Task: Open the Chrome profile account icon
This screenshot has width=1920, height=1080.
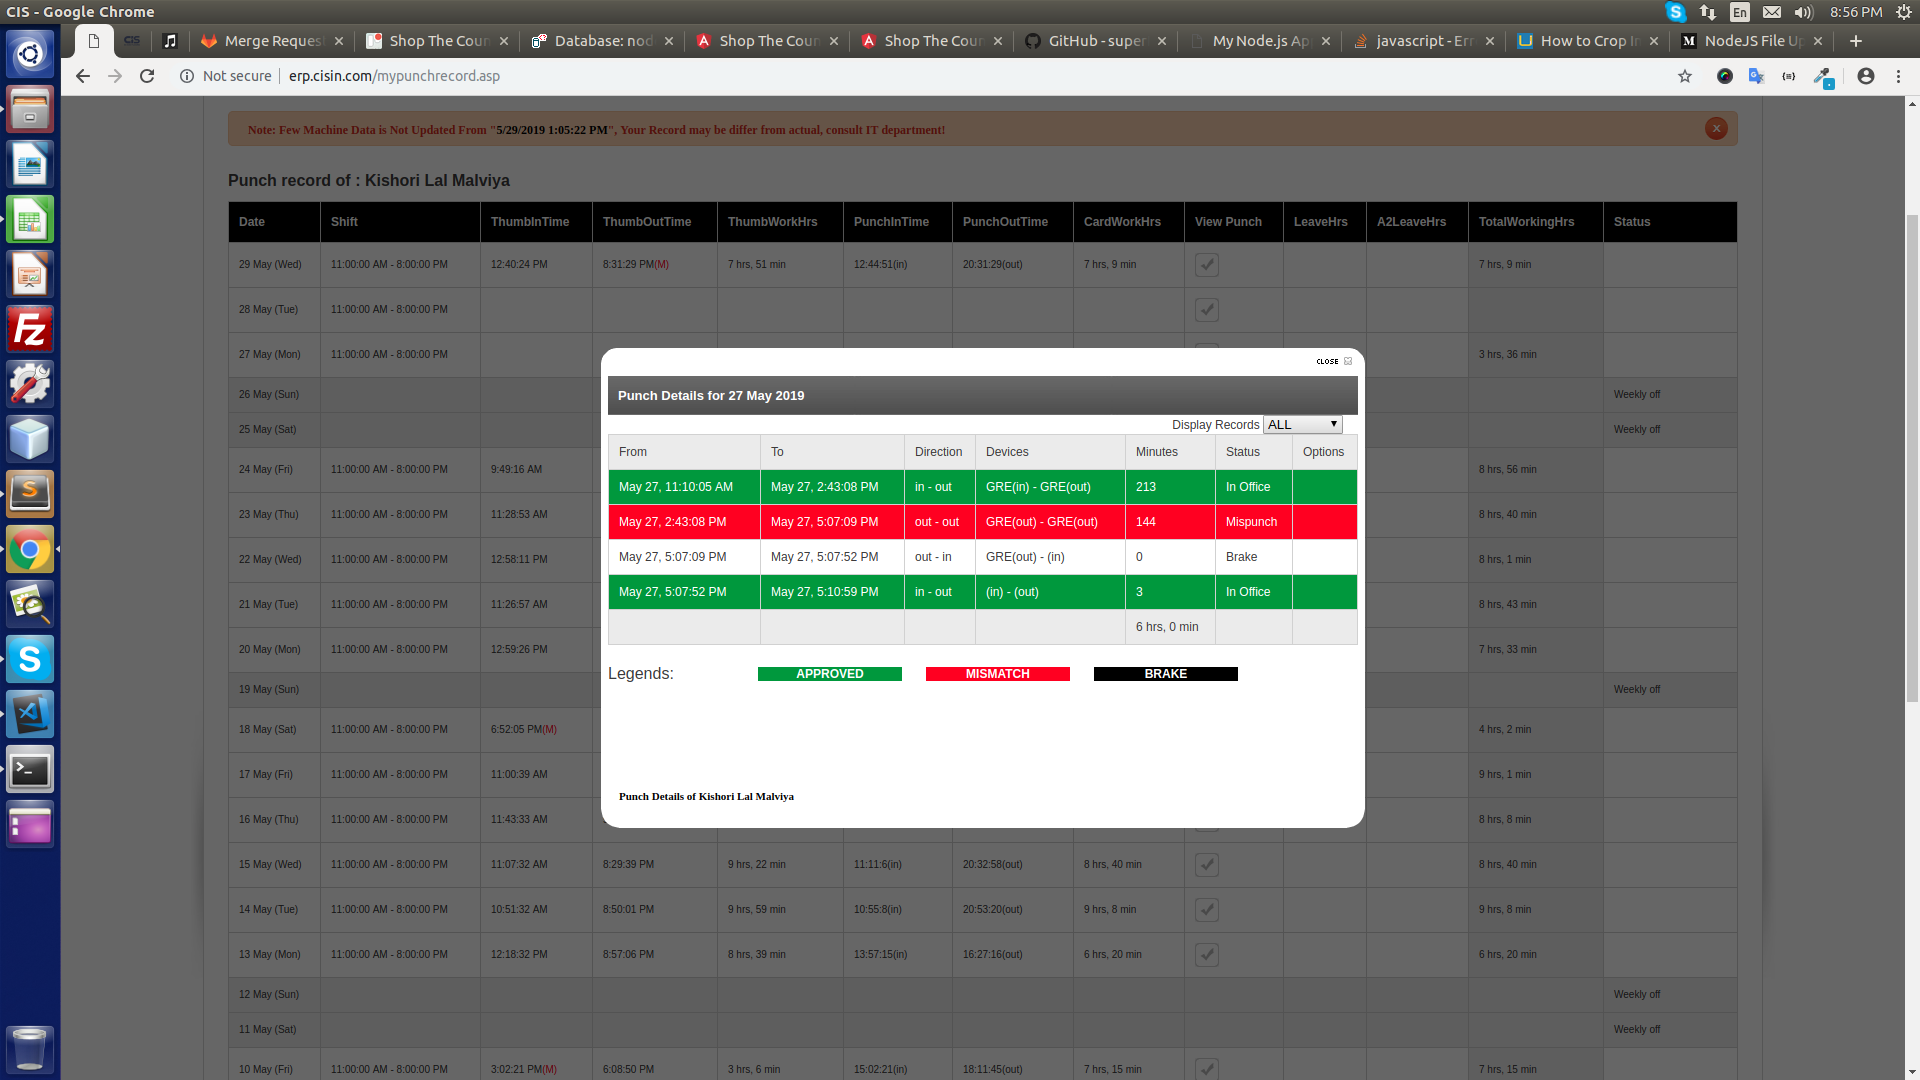Action: (x=1865, y=76)
